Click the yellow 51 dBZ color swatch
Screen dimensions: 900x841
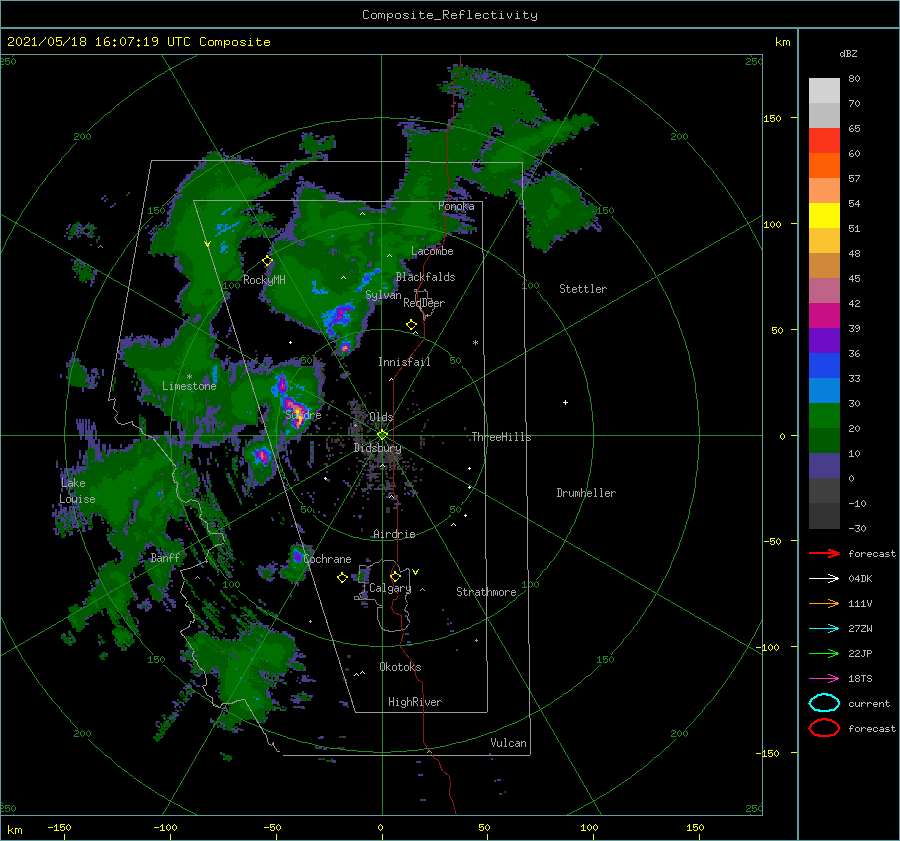coord(824,216)
